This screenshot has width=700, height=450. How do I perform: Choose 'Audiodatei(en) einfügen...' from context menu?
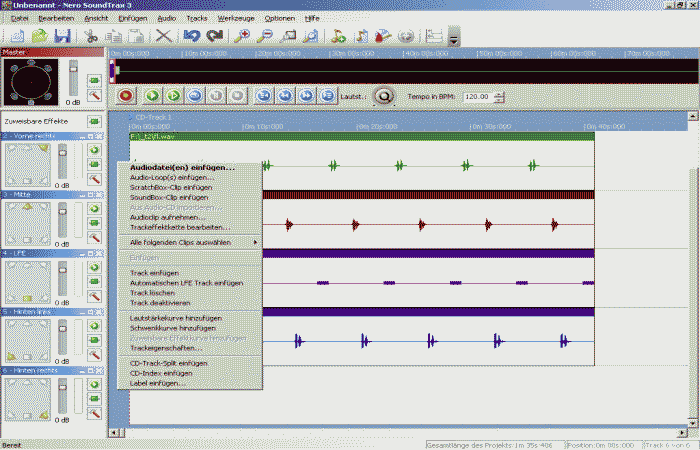[182, 168]
